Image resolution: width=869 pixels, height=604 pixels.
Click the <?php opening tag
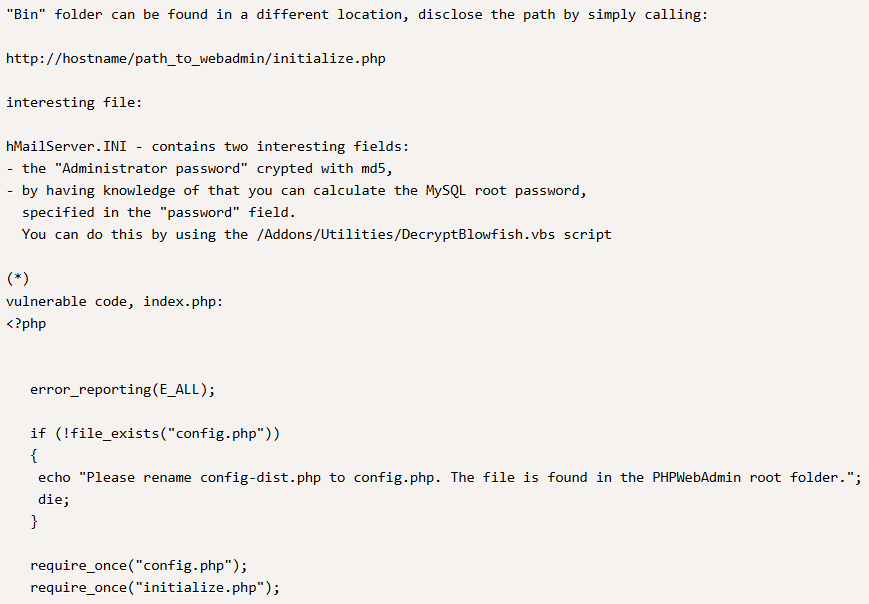pyautogui.click(x=26, y=324)
